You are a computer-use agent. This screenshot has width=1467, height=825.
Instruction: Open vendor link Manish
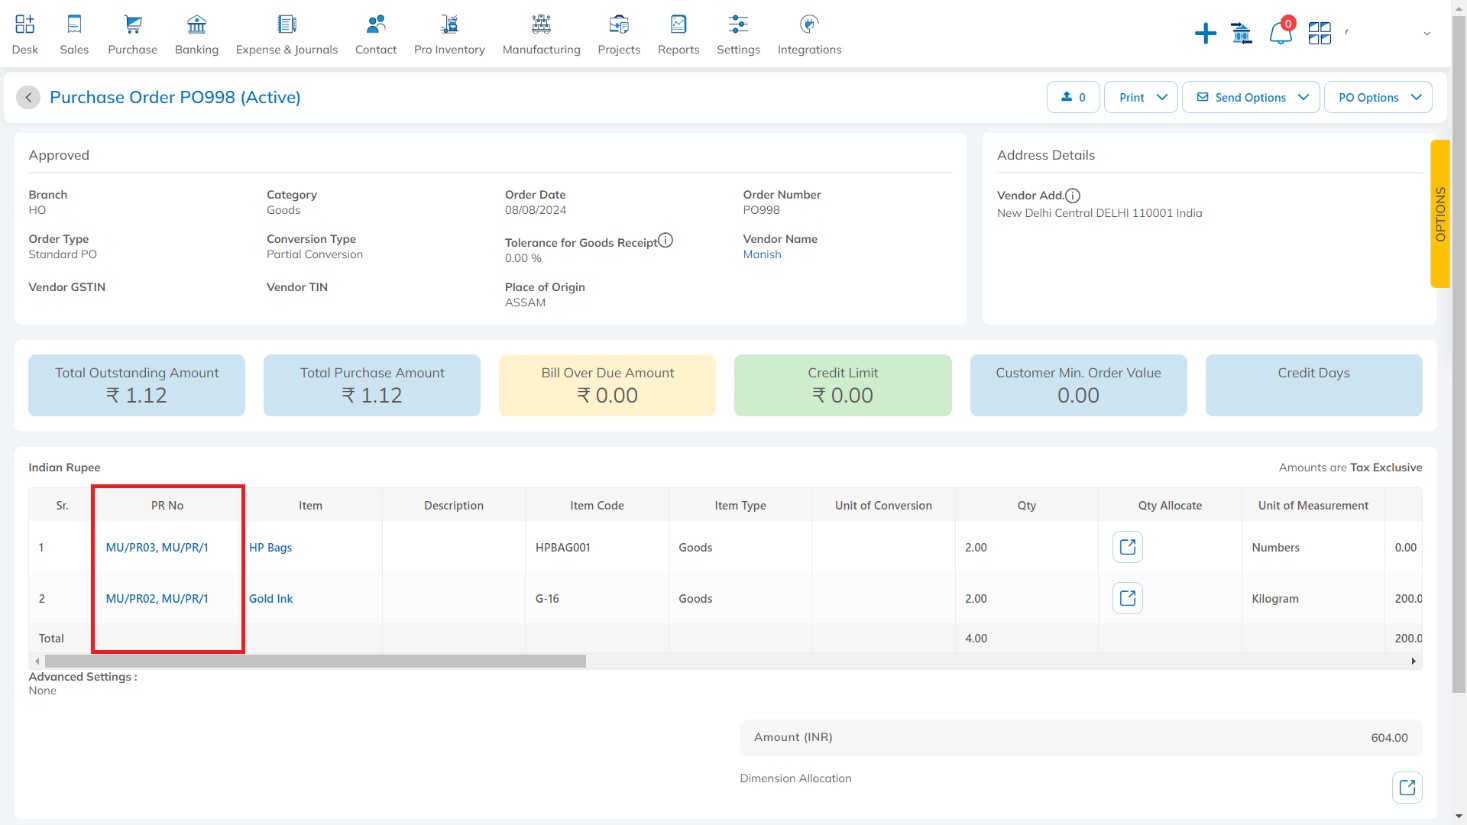(x=762, y=254)
